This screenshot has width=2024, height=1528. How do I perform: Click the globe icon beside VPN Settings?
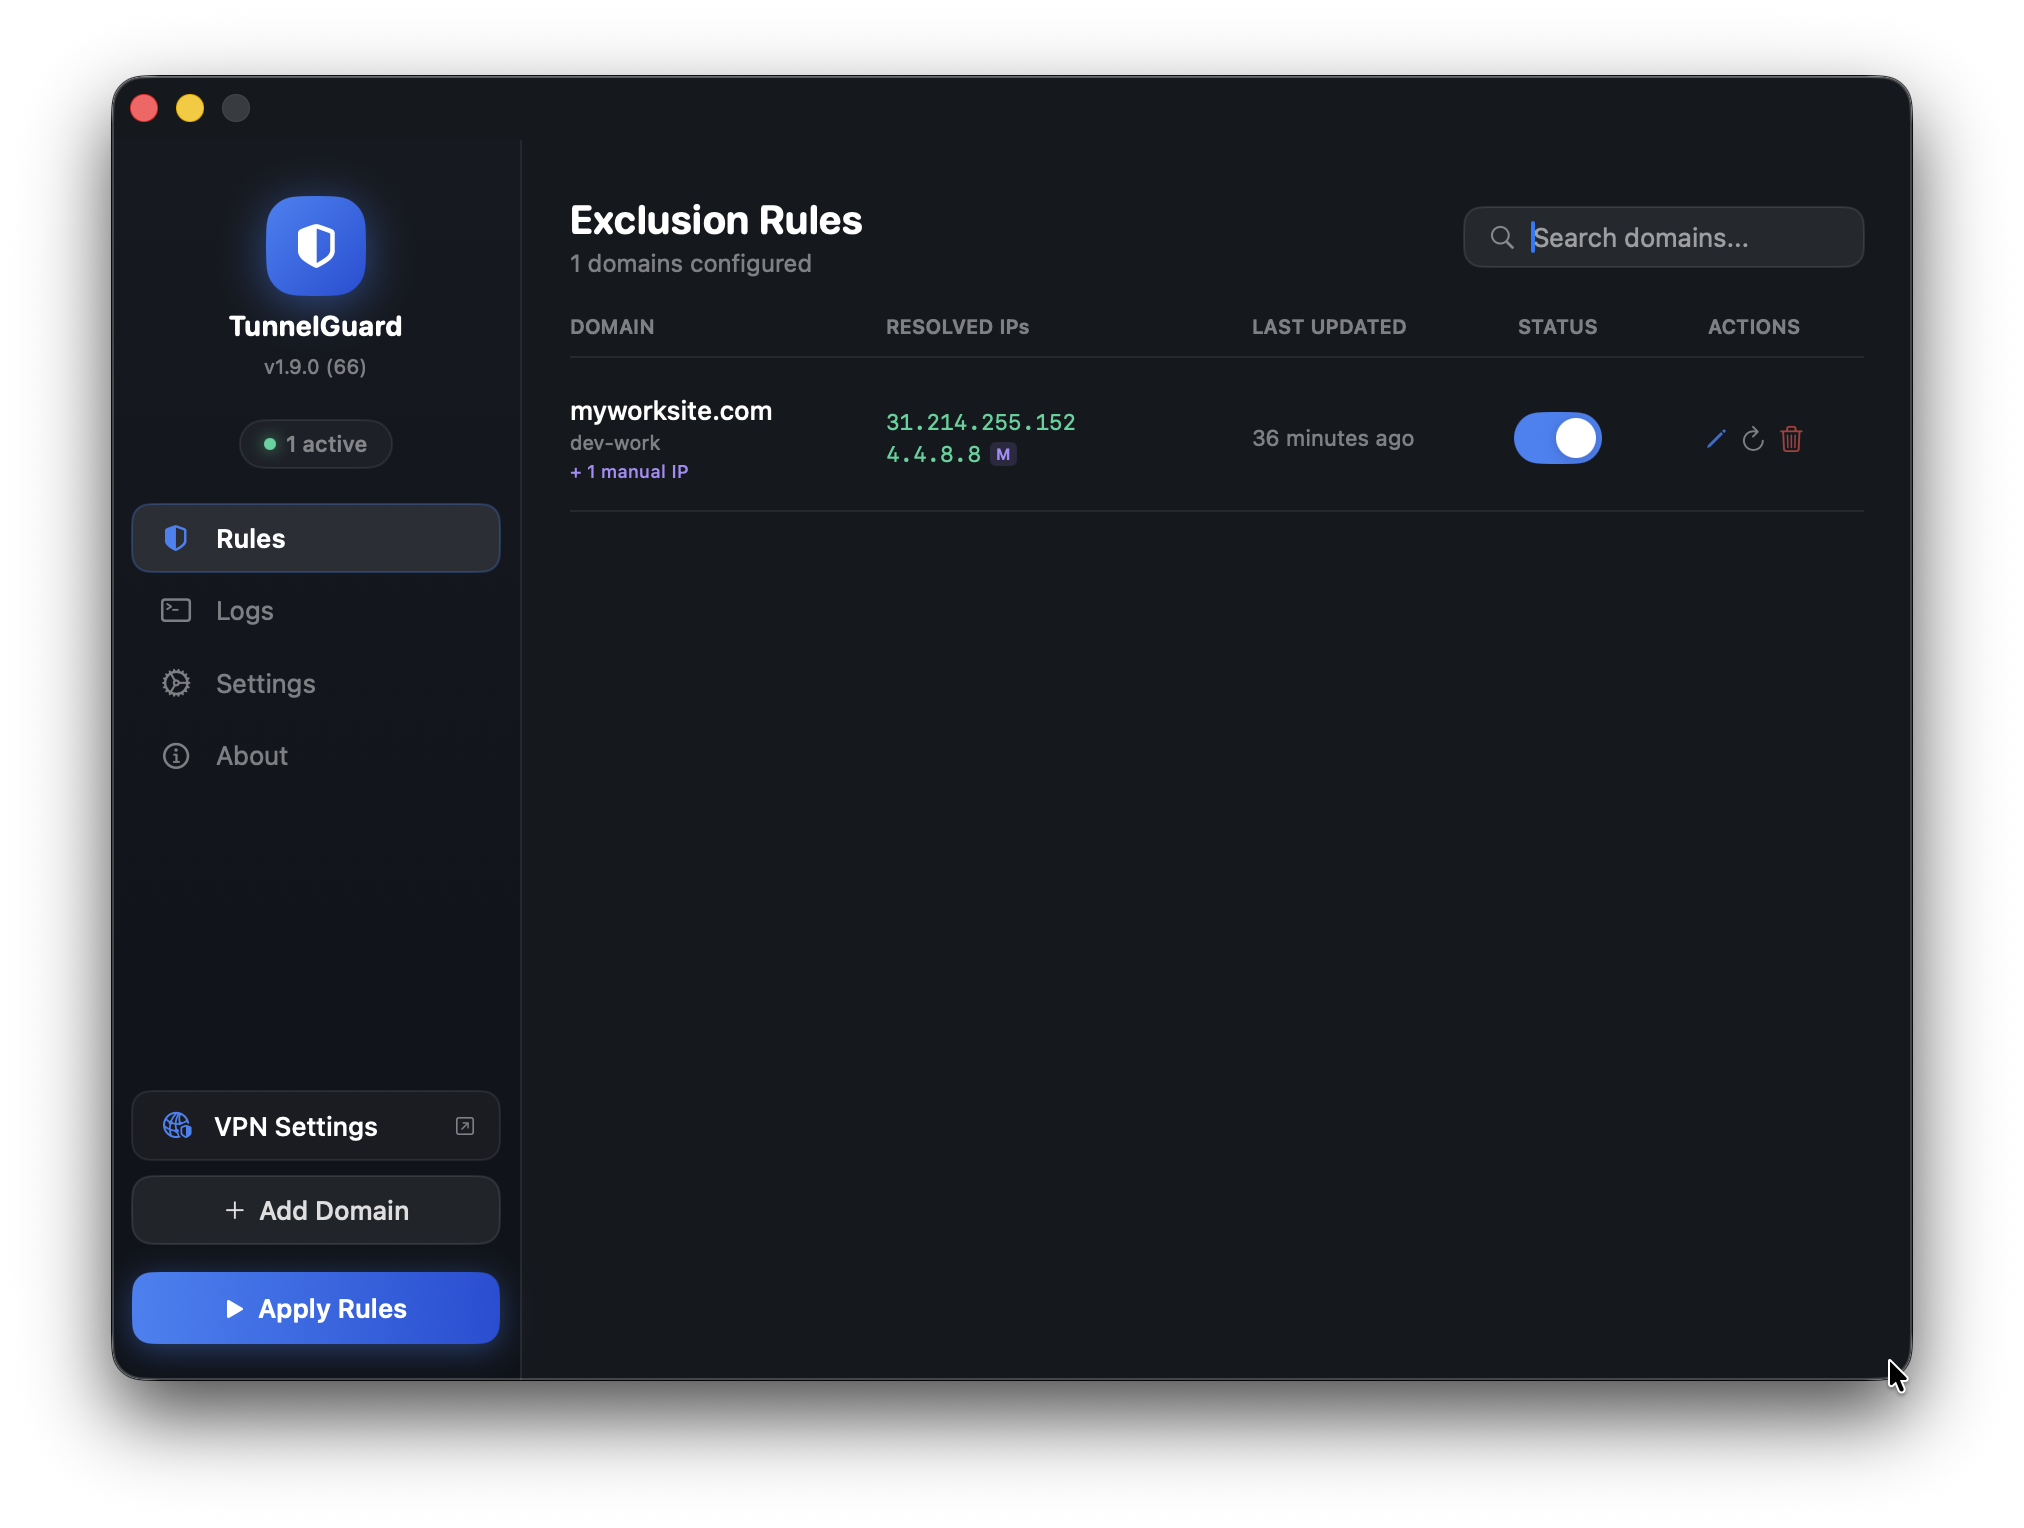pos(178,1126)
